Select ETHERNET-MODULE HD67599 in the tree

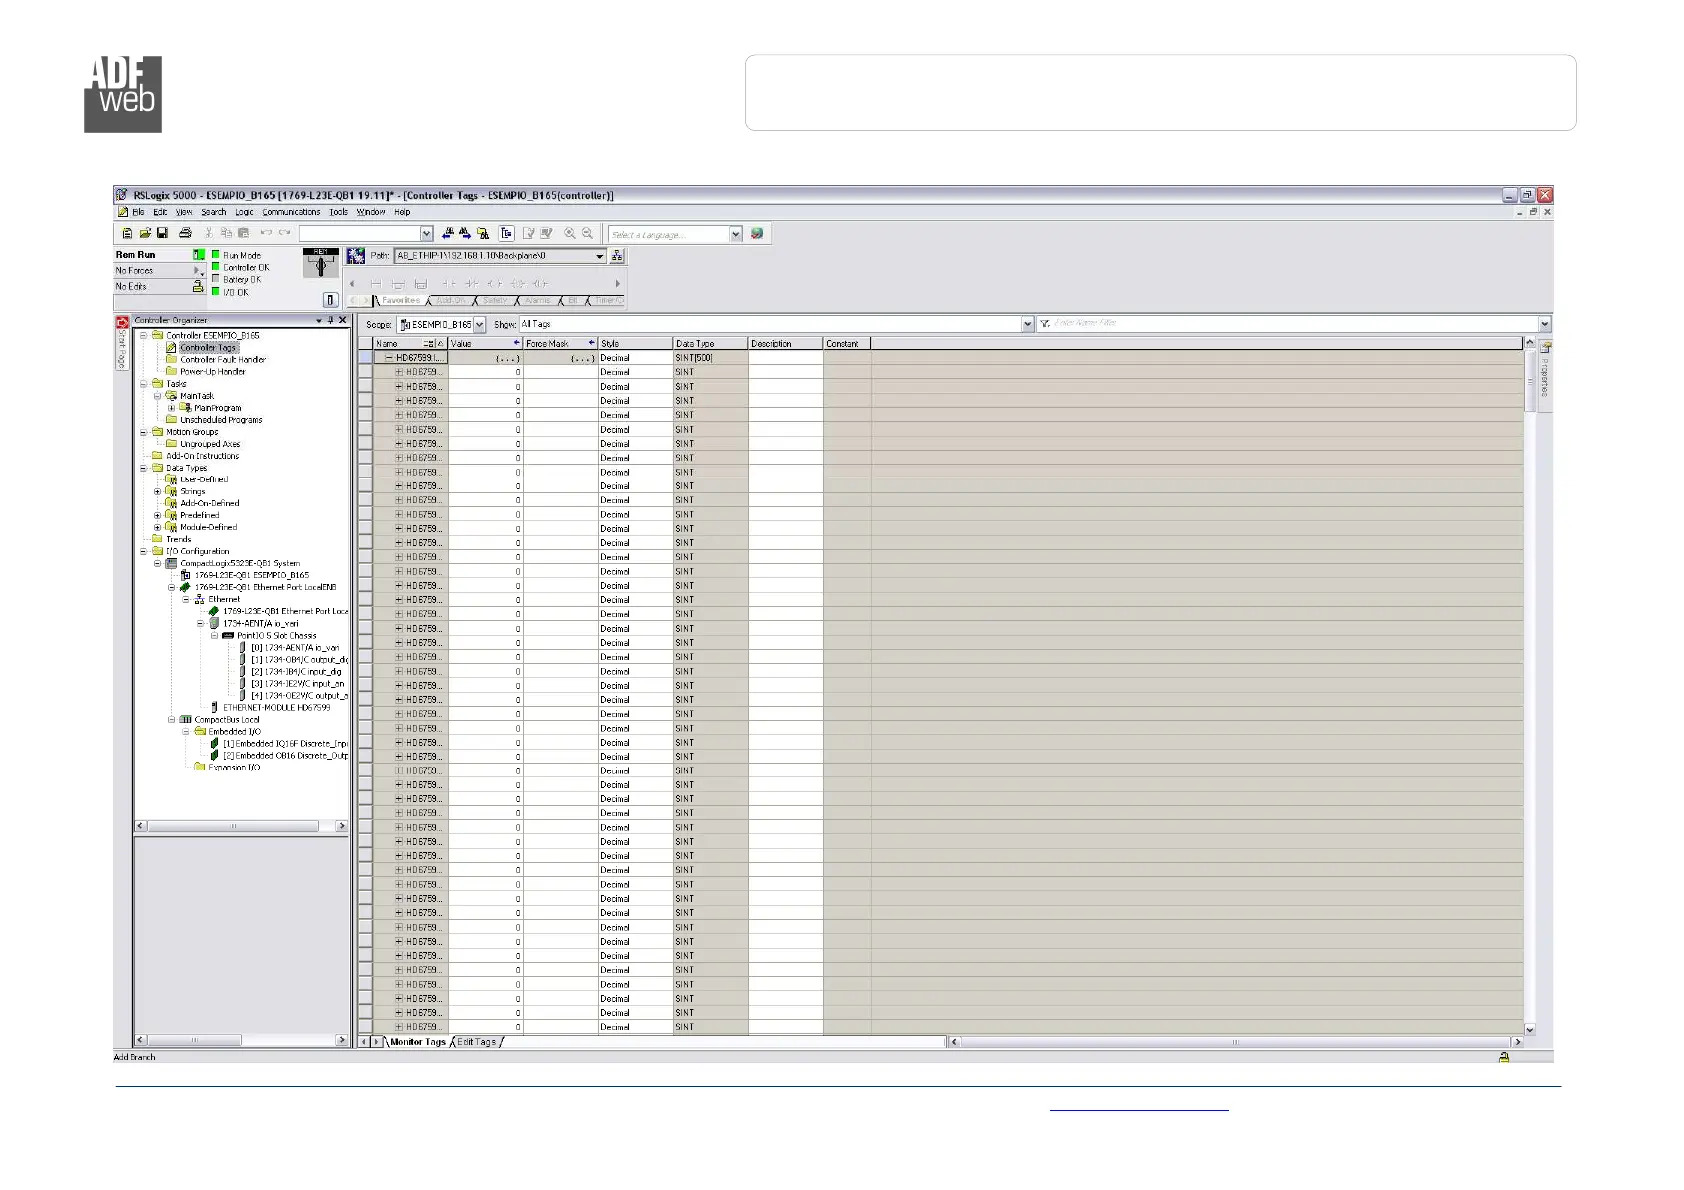pyautogui.click(x=276, y=708)
